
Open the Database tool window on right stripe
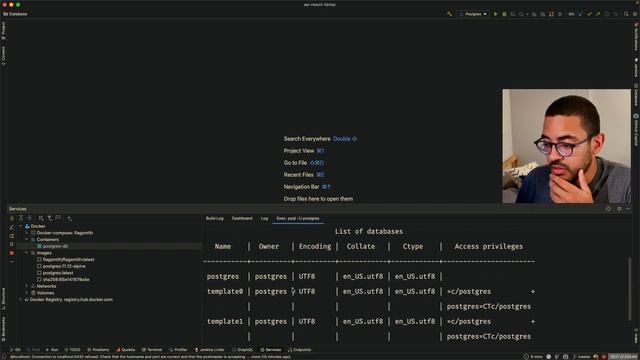click(636, 94)
